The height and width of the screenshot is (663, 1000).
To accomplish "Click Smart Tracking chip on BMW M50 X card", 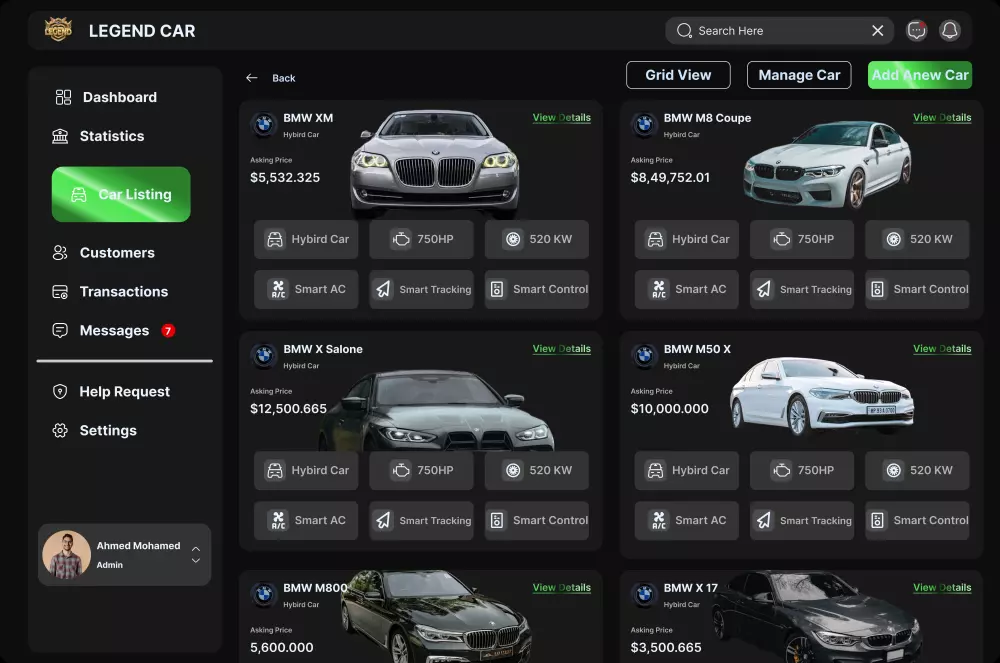I will point(802,520).
